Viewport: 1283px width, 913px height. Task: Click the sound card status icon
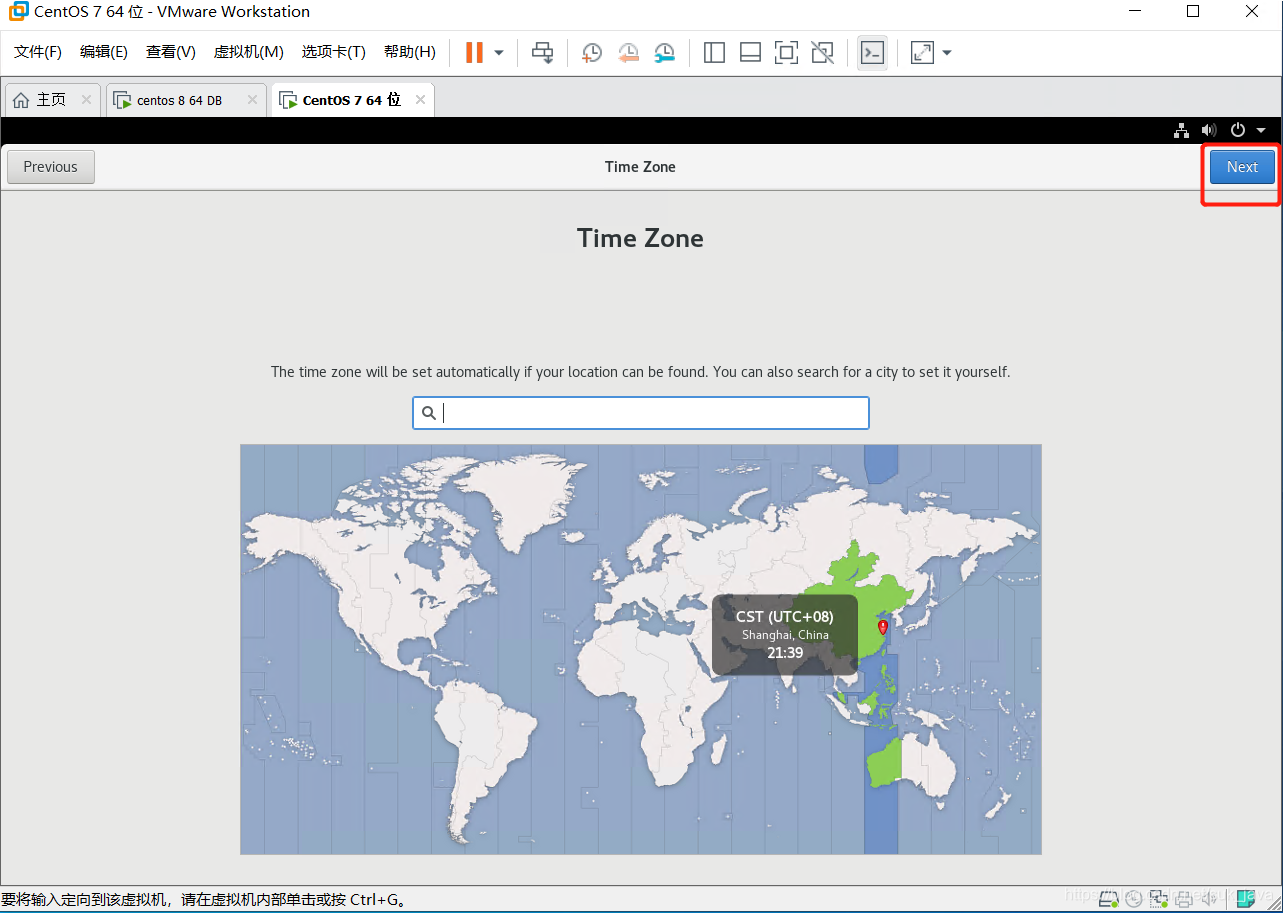coord(1209,898)
